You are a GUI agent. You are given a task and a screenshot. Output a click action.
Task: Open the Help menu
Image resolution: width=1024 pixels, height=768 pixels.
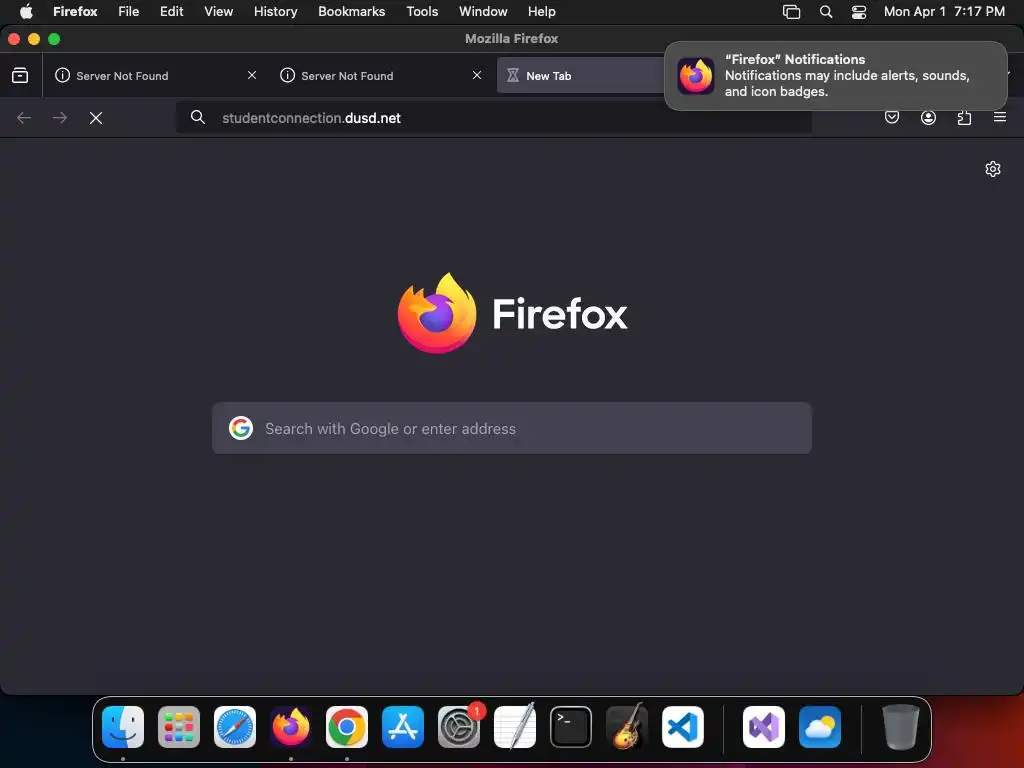(x=542, y=12)
